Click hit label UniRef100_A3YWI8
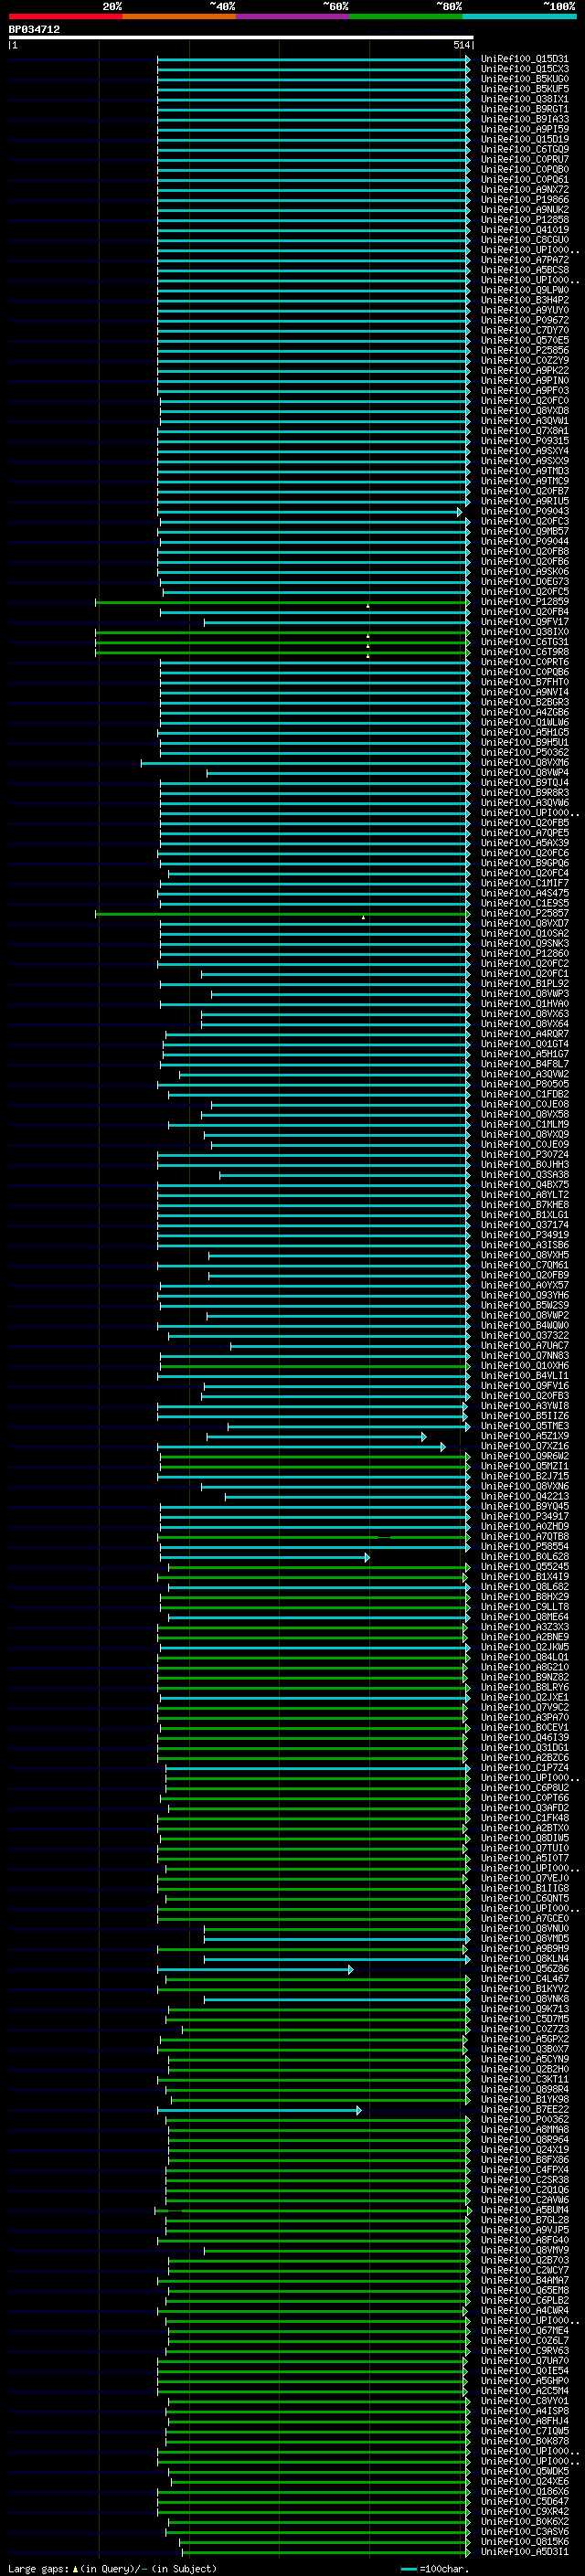This screenshot has width=585, height=2576. [x=524, y=1406]
